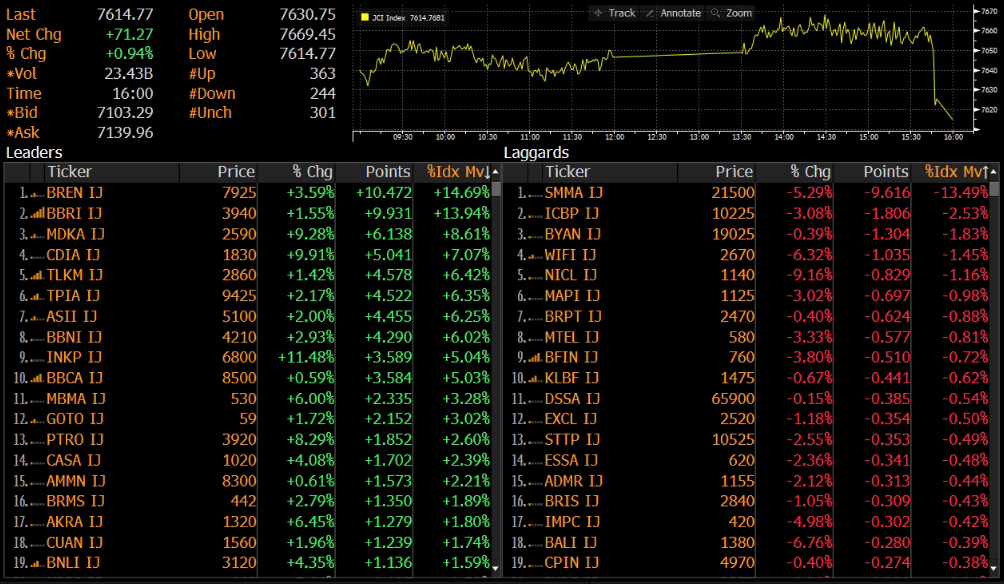The image size is (1004, 584).
Task: Click the Laggards table scroll-up arrow
Action: click(994, 172)
